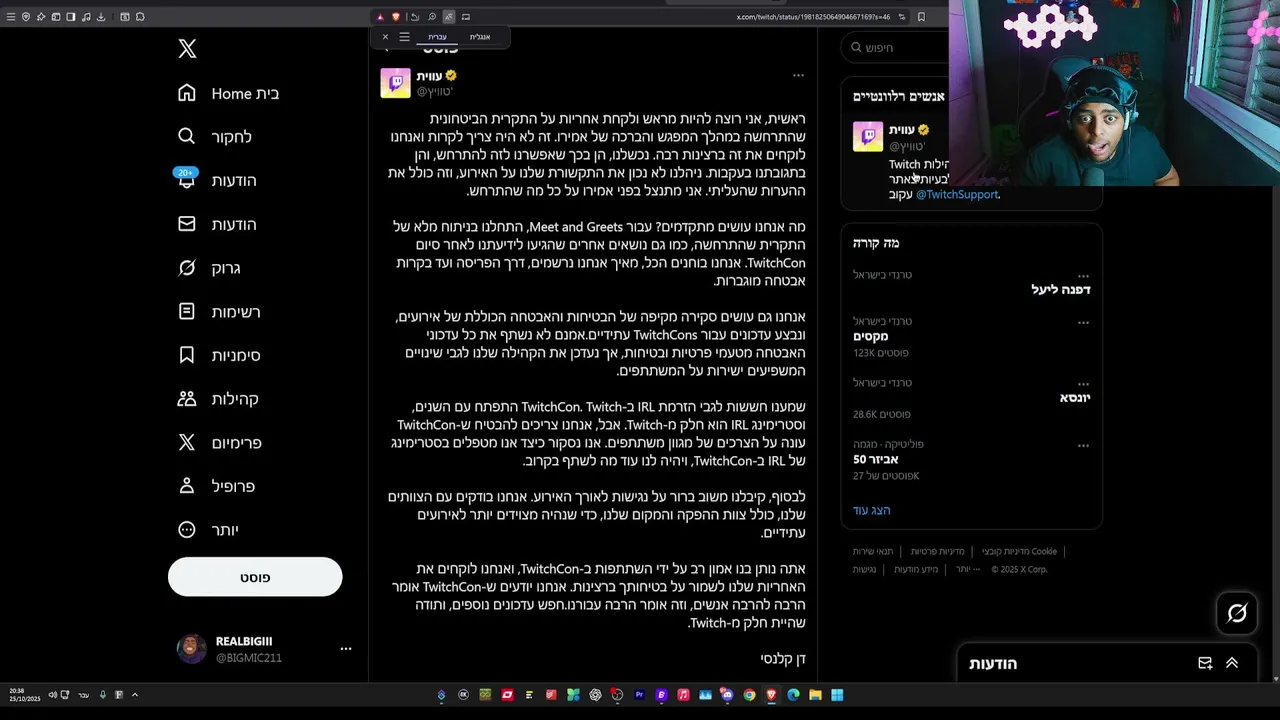
Task: Click the Twitch avatar in relevant people
Action: tap(868, 137)
